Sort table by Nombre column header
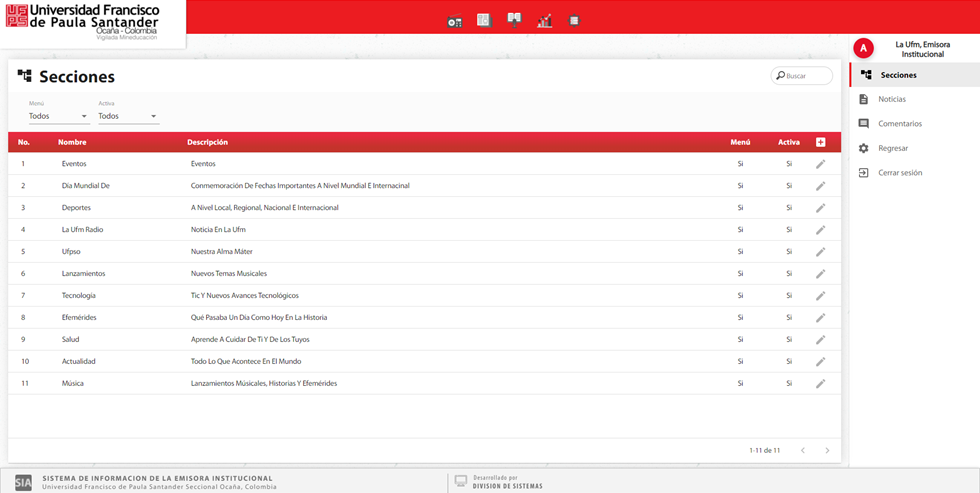The width and height of the screenshot is (980, 493). click(x=72, y=142)
